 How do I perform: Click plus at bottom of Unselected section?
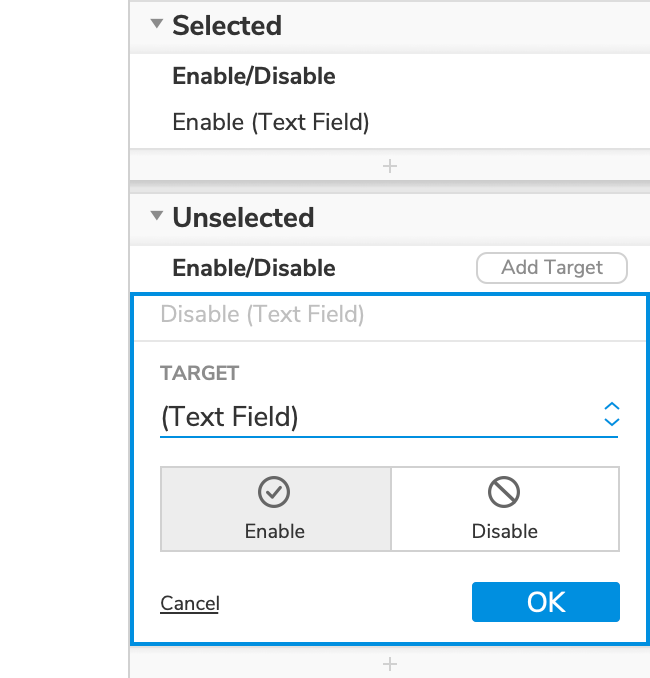tap(390, 664)
